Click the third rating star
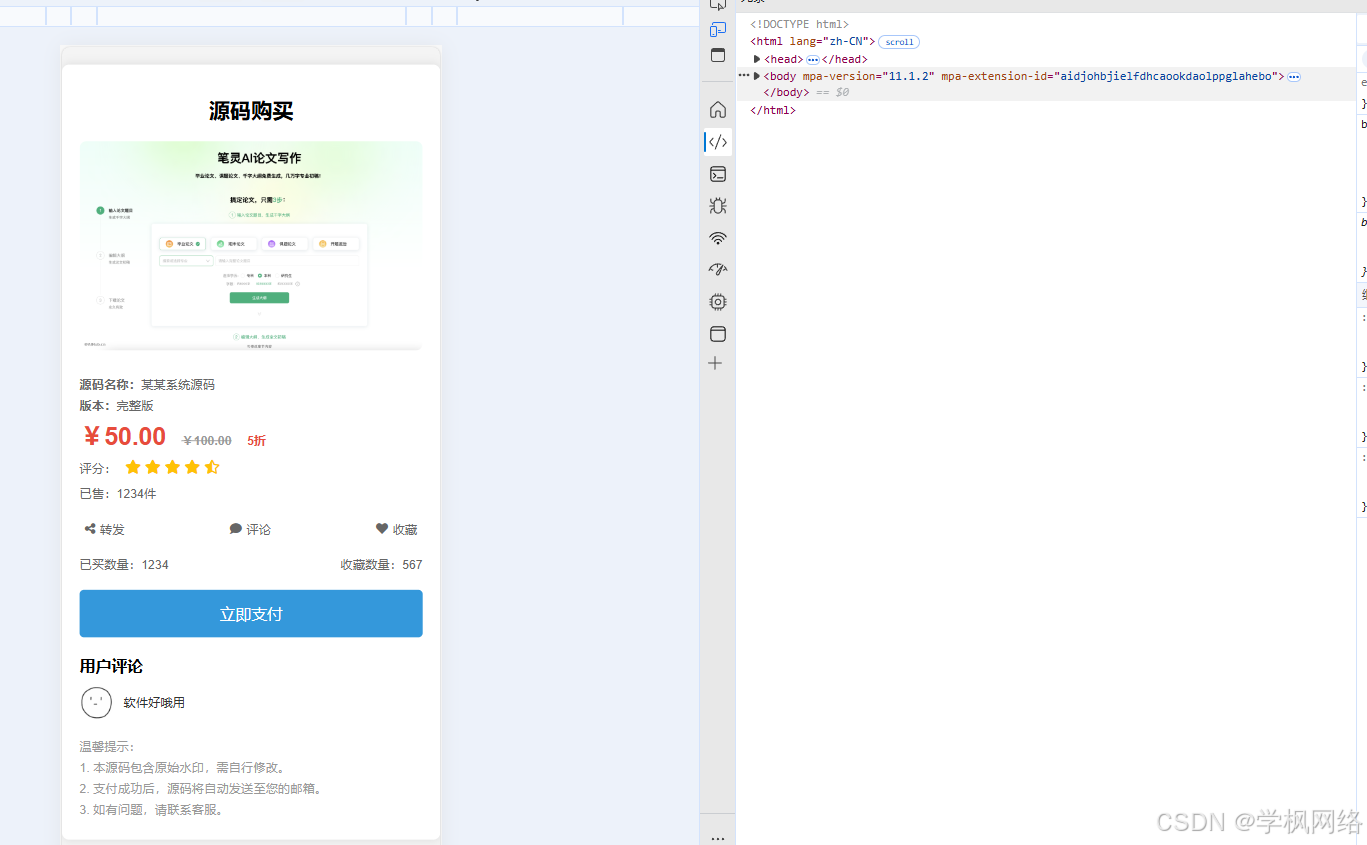Image resolution: width=1367 pixels, height=845 pixels. click(x=172, y=467)
